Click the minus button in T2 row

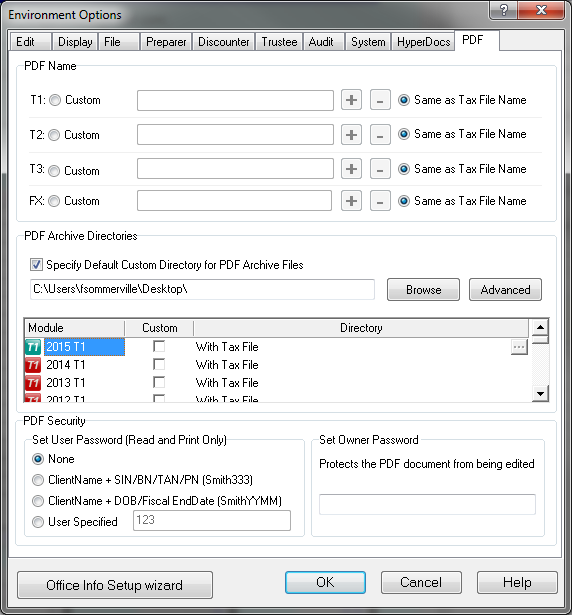point(380,135)
